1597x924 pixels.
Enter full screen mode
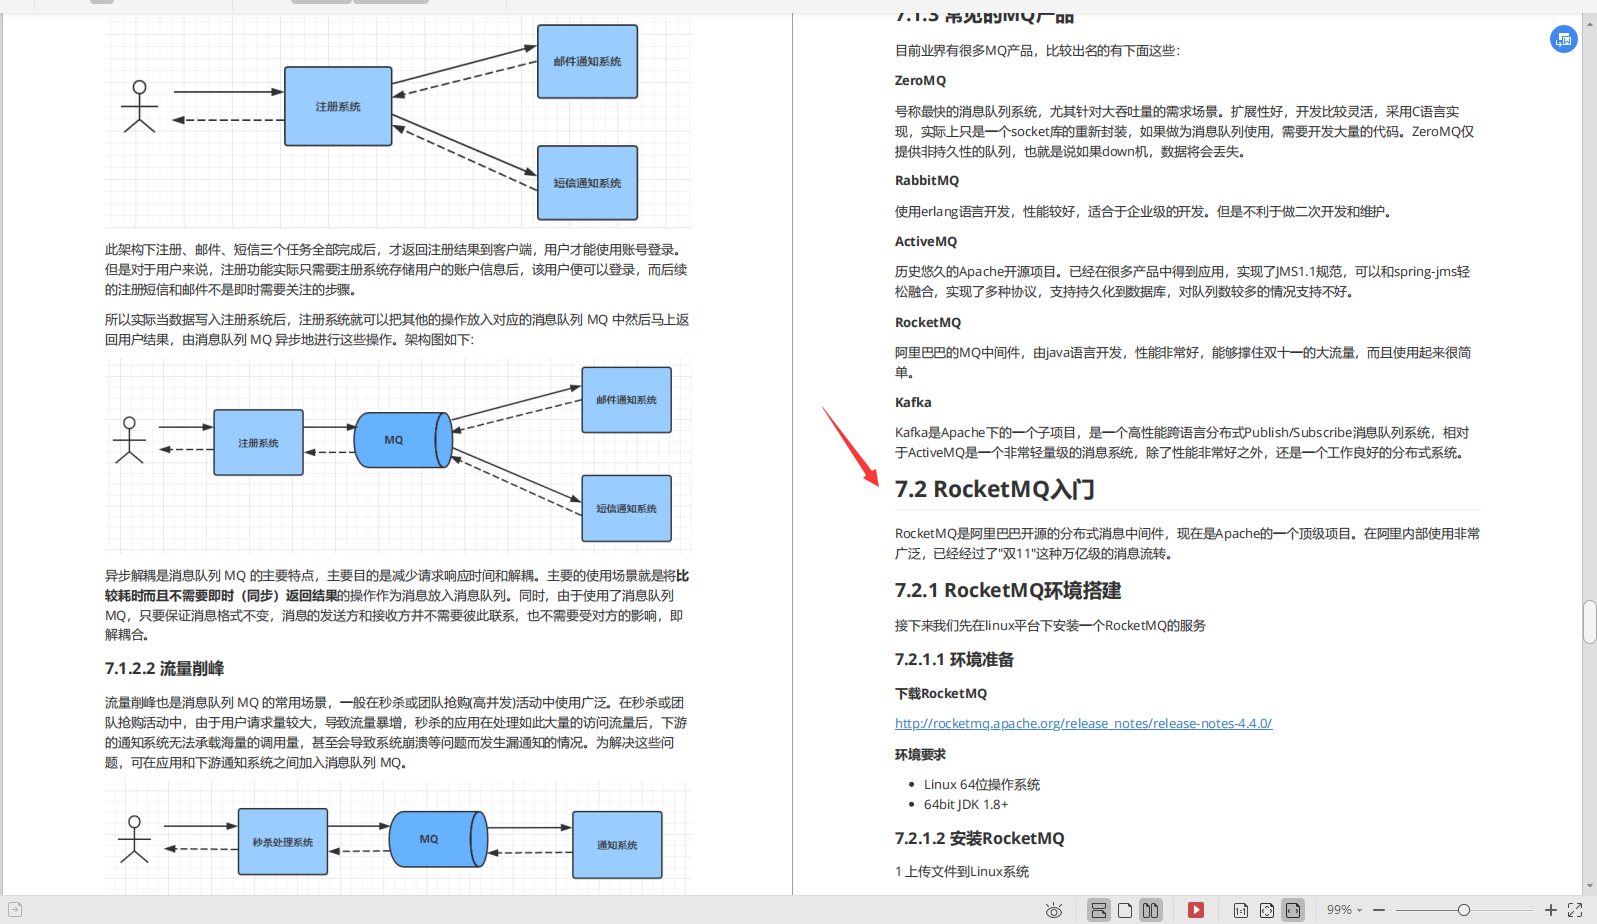click(1575, 910)
